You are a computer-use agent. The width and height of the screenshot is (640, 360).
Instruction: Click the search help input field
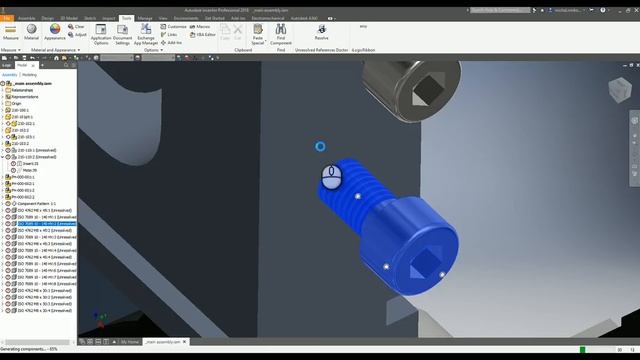pyautogui.click(x=500, y=10)
